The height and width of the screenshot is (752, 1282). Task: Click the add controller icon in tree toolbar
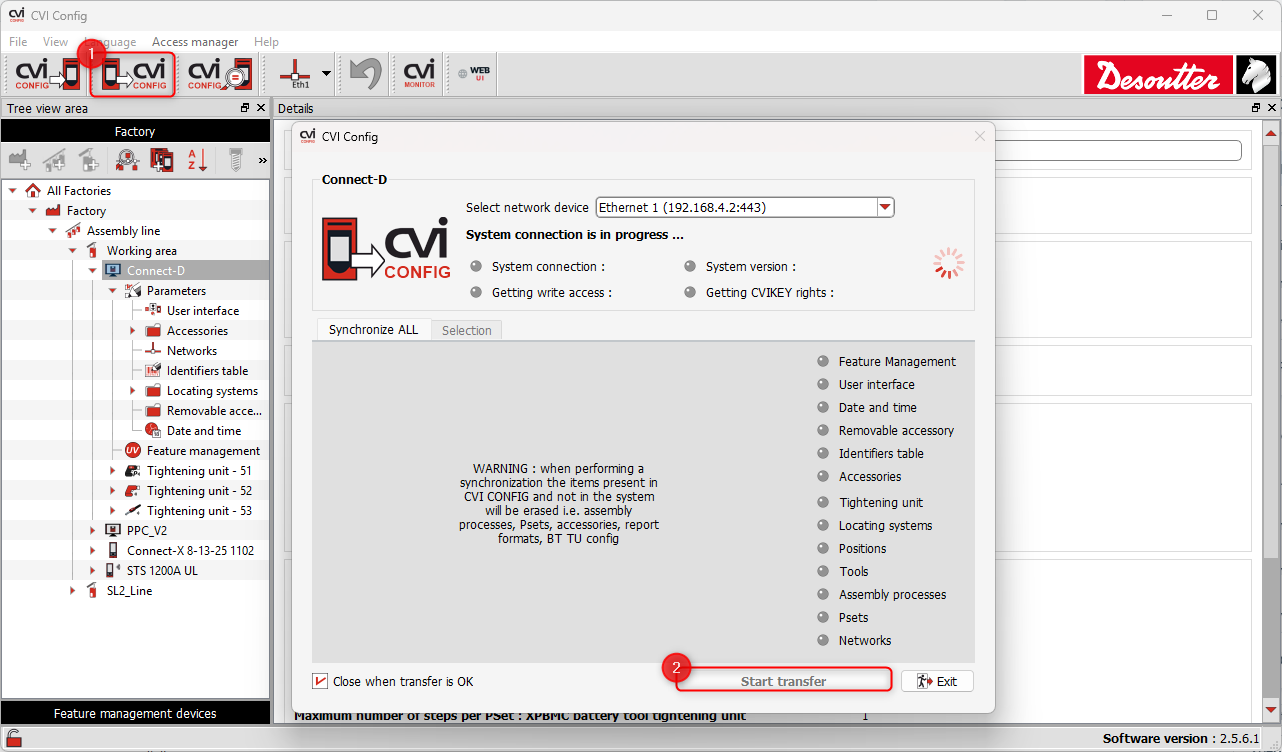161,159
